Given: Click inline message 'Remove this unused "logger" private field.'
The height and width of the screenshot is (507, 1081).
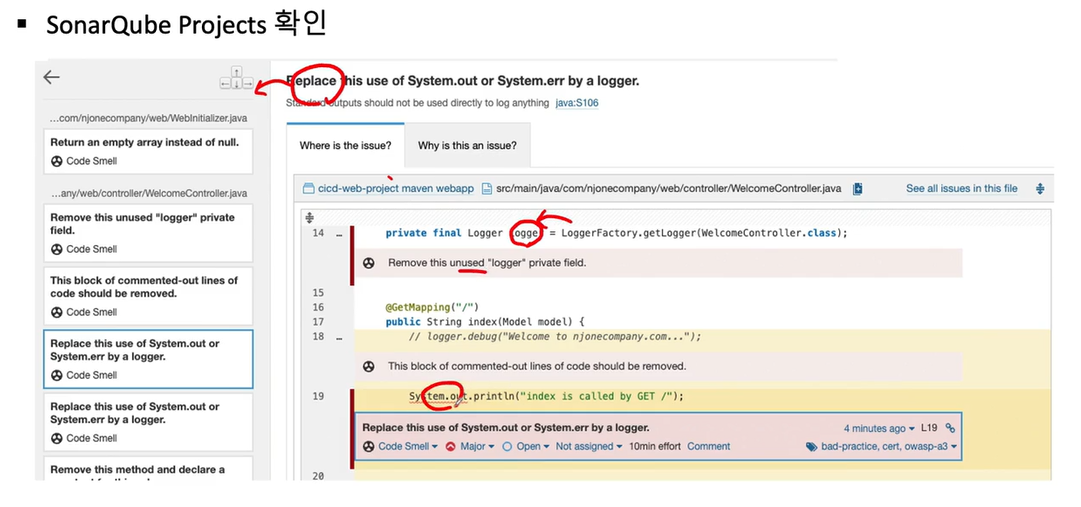Looking at the screenshot, I should pos(487,263).
